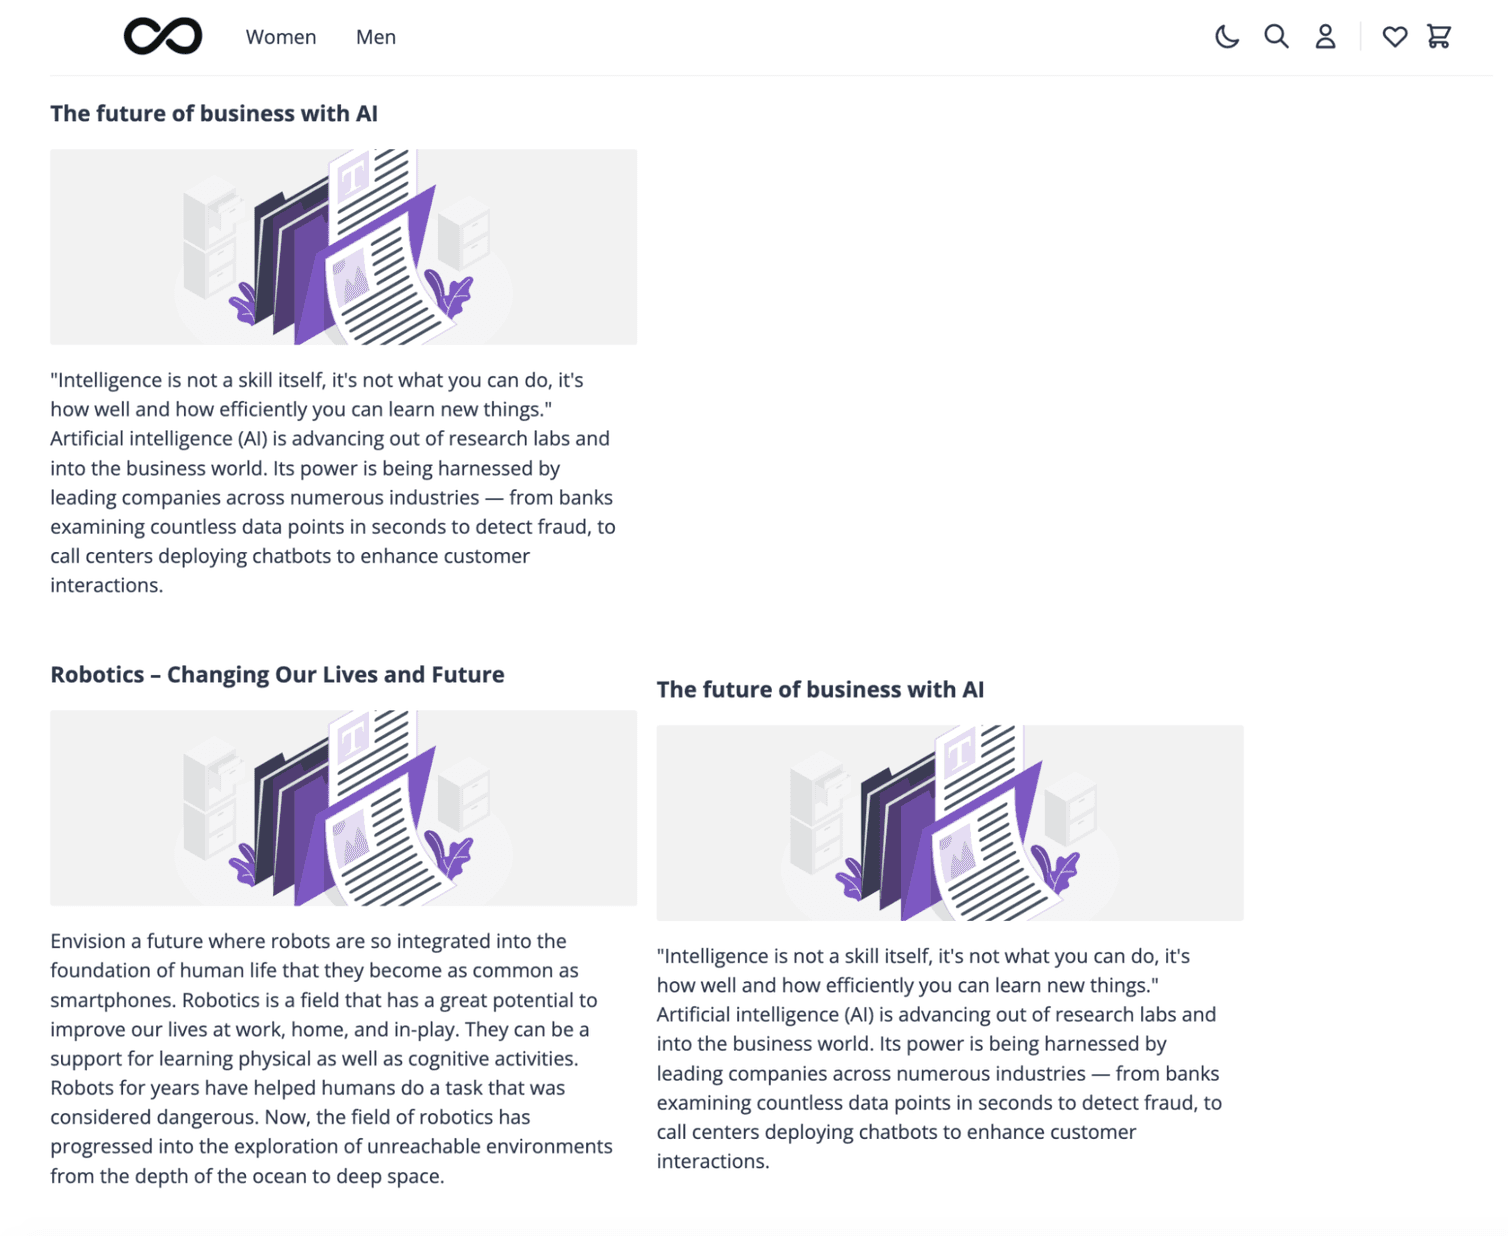Image resolution: width=1508 pixels, height=1236 pixels.
Task: Open the Men navigation menu
Action: (375, 37)
